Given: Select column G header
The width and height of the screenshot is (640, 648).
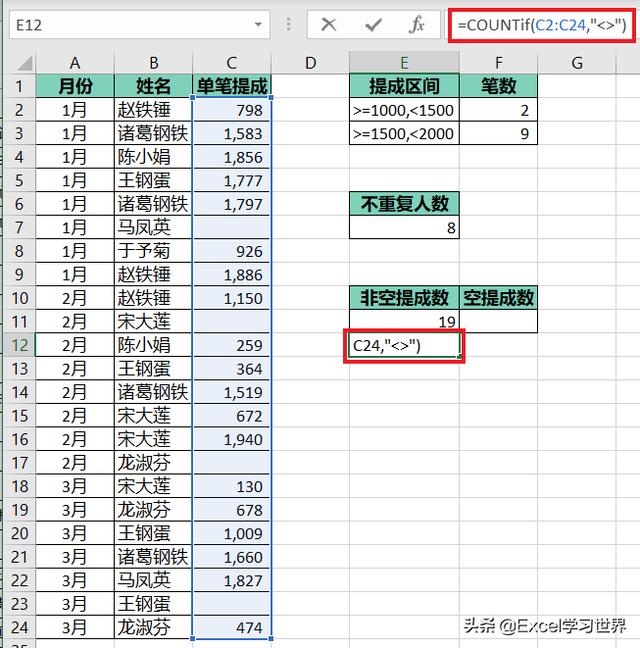Looking at the screenshot, I should coord(577,63).
